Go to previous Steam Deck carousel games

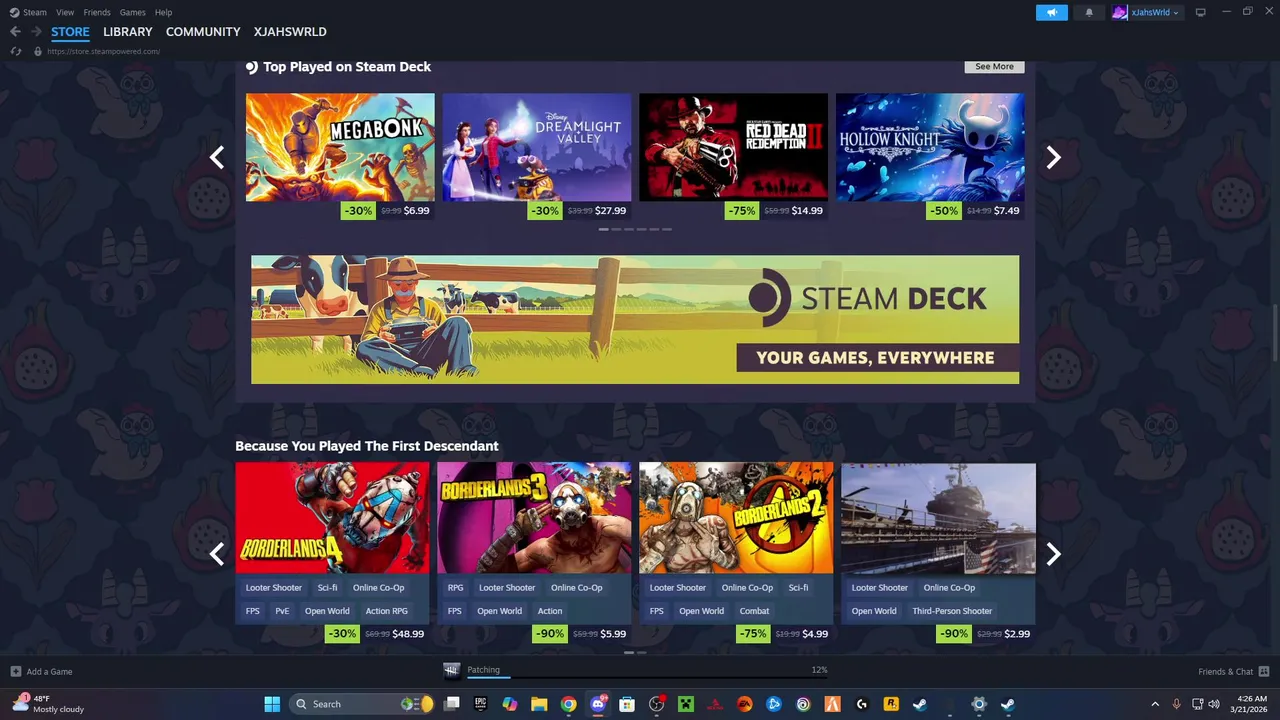(217, 157)
